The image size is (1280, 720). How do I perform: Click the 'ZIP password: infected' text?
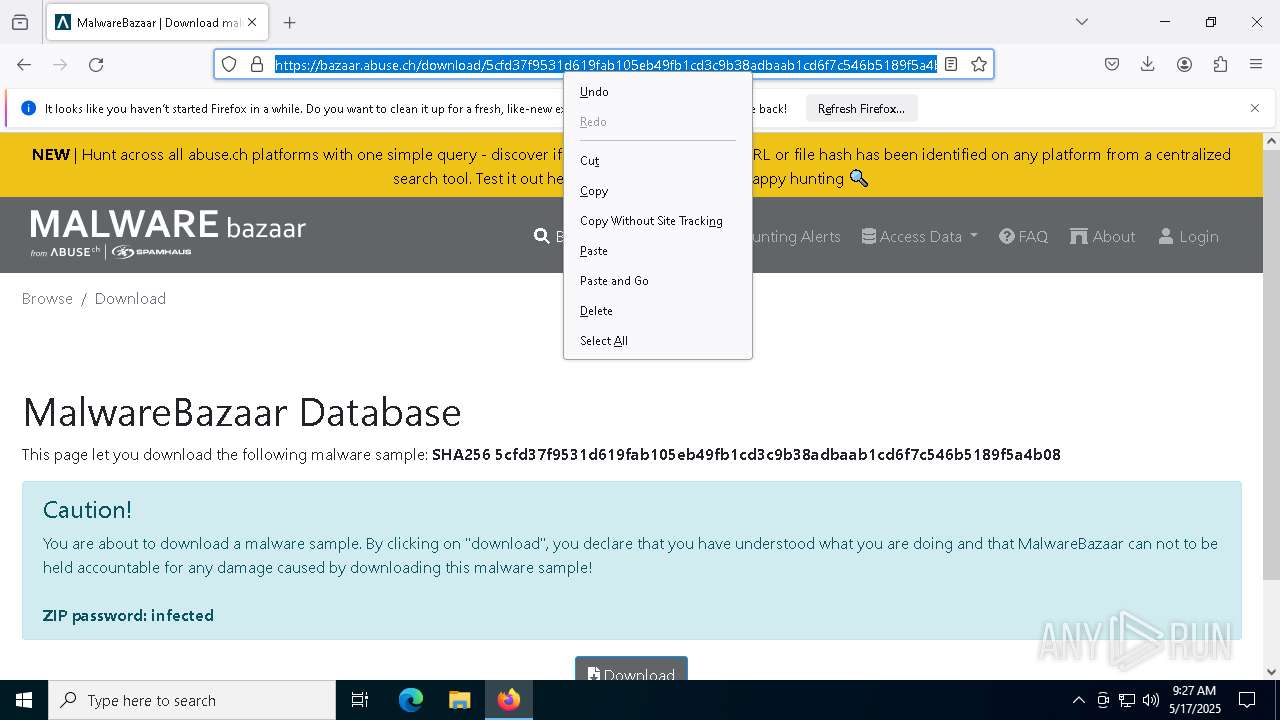coord(128,616)
